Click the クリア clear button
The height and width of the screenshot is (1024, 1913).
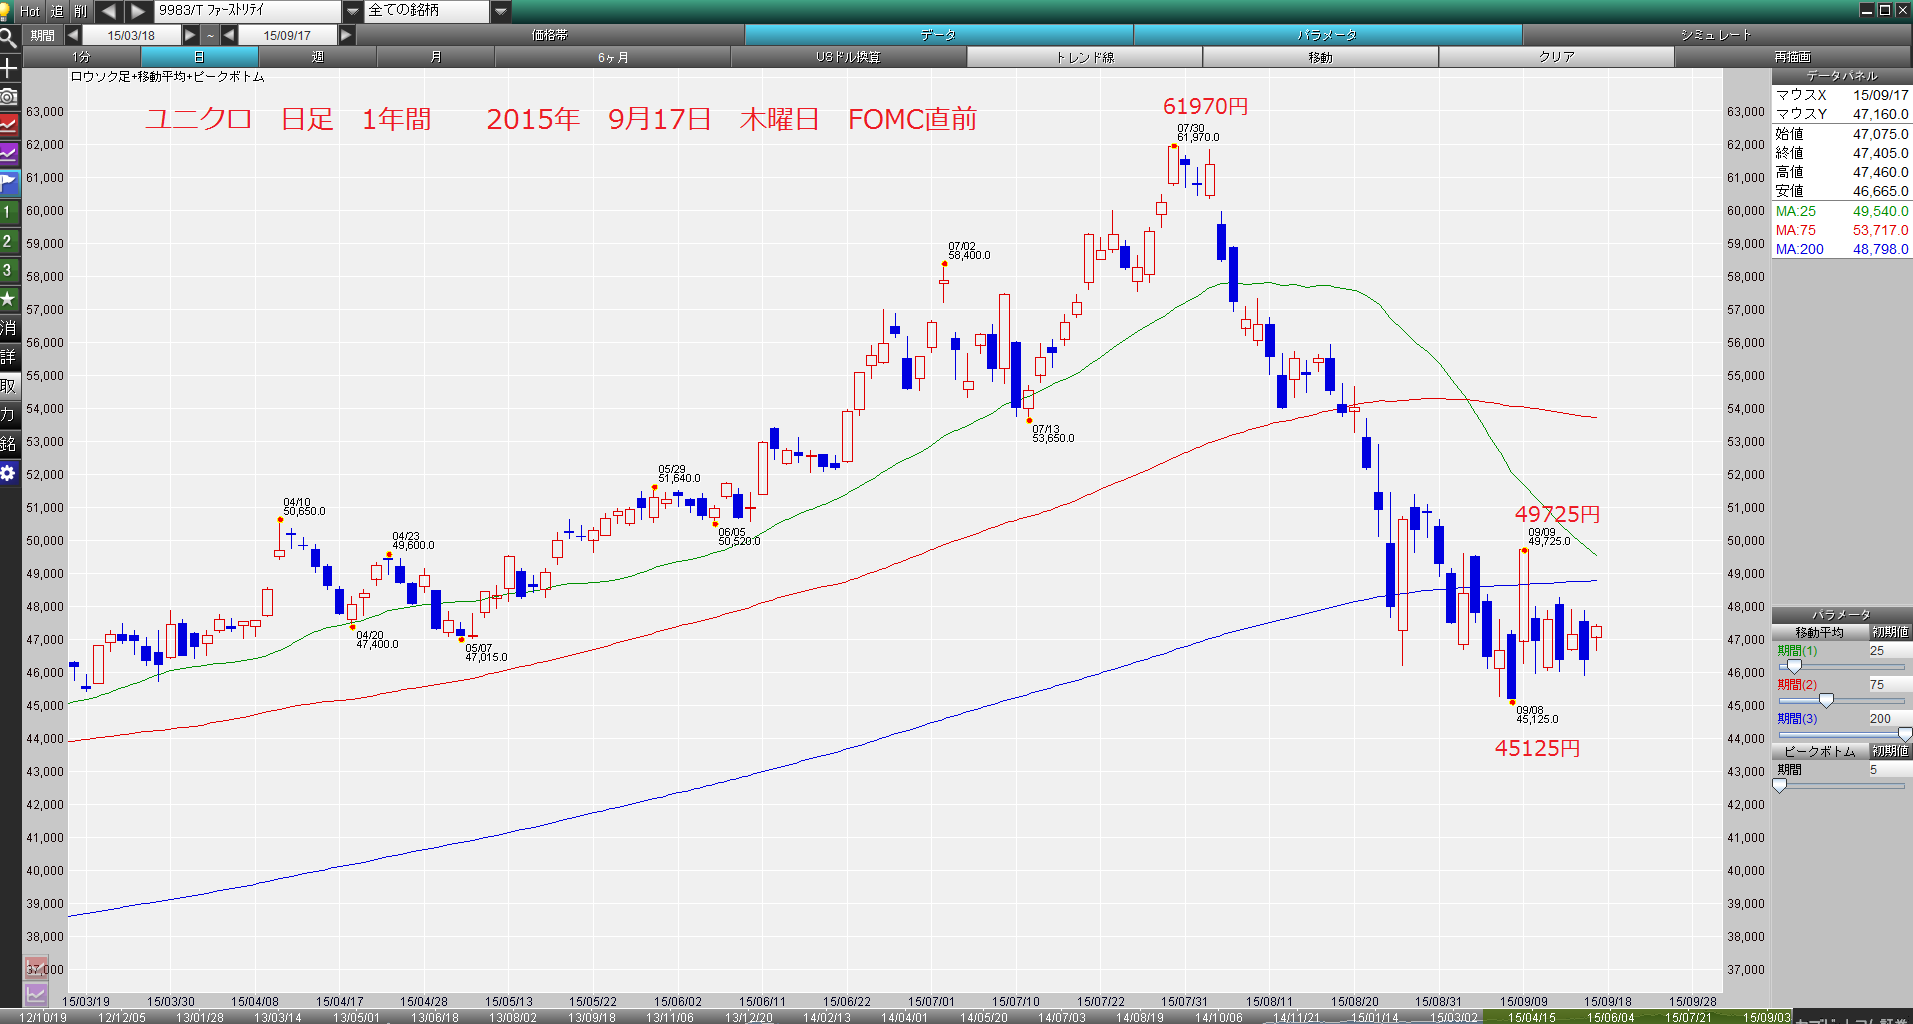tap(1557, 57)
